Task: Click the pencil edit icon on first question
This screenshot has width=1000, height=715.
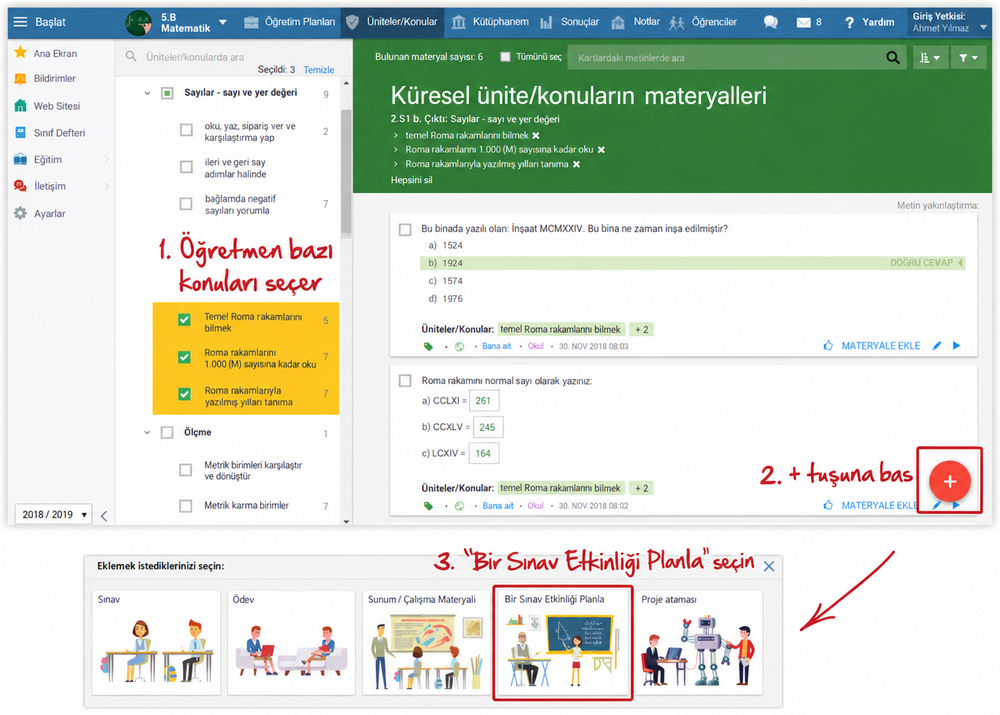Action: point(936,346)
